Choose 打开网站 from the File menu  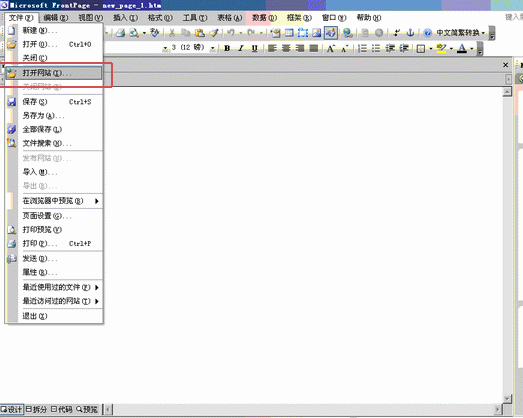click(54, 73)
